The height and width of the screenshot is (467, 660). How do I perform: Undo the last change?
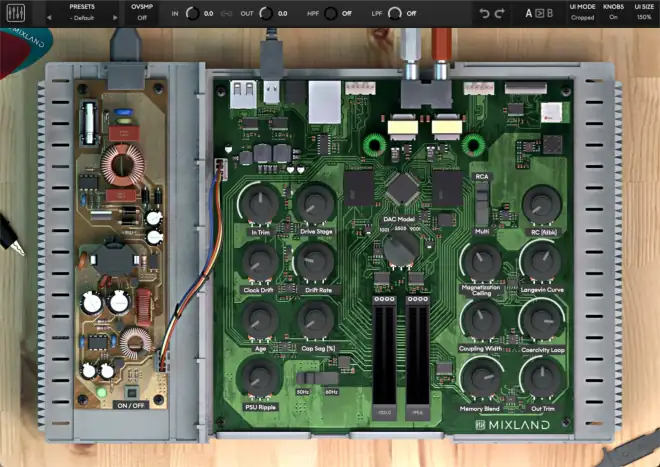pos(484,13)
